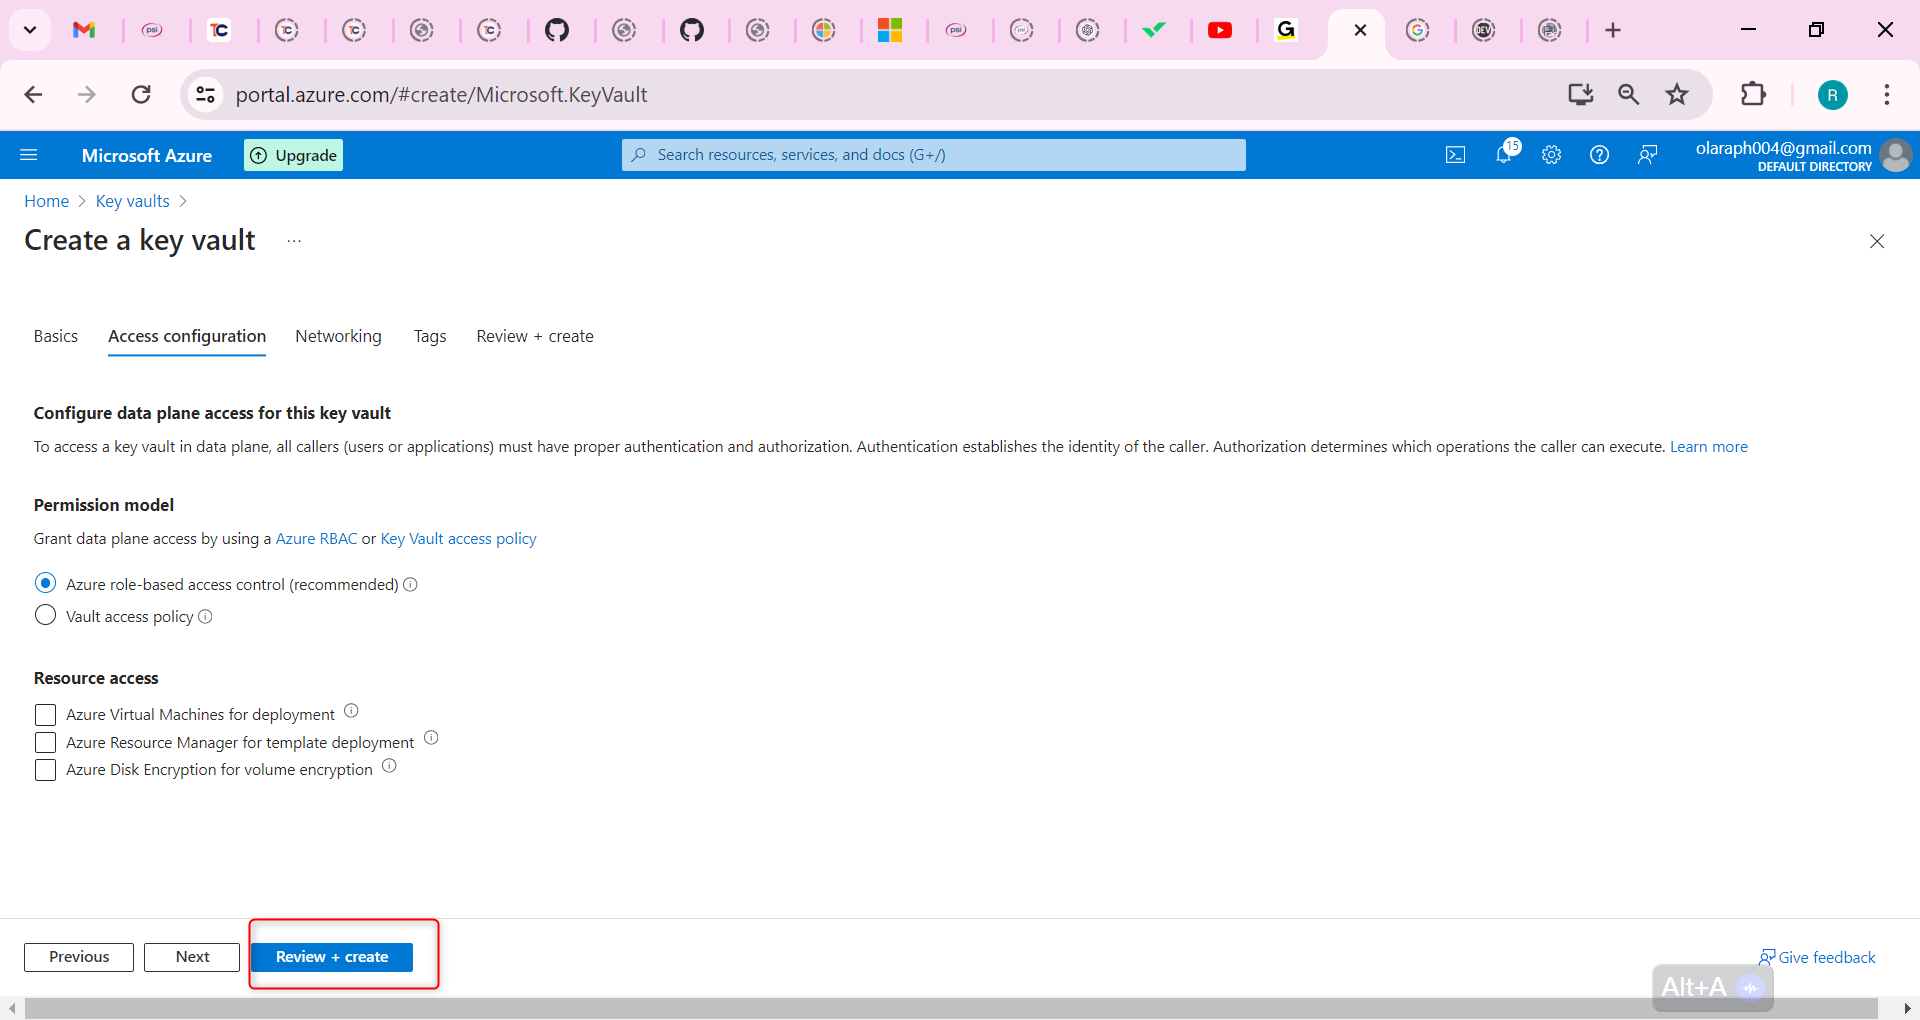Enable Azure Disk Encryption for volume encryption
Image resolution: width=1920 pixels, height=1020 pixels.
click(45, 770)
